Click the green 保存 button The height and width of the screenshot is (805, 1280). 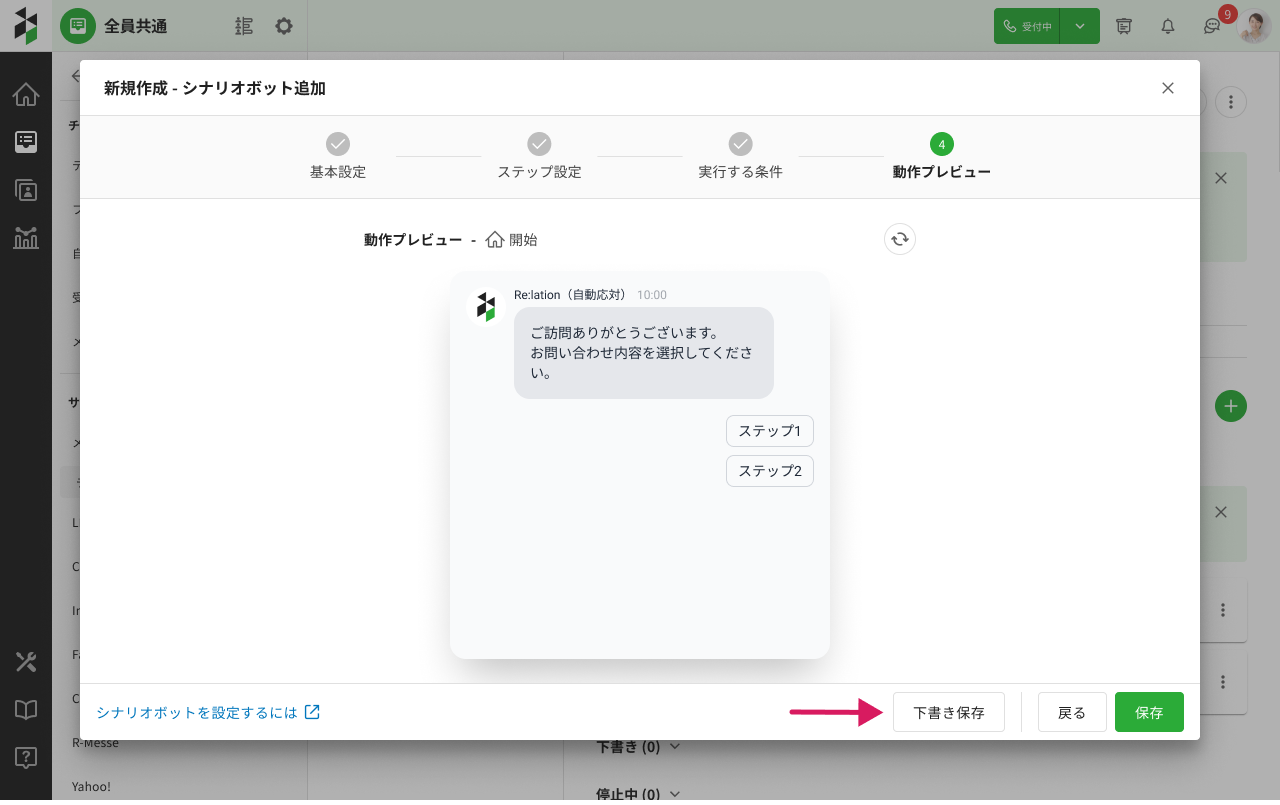point(1149,712)
